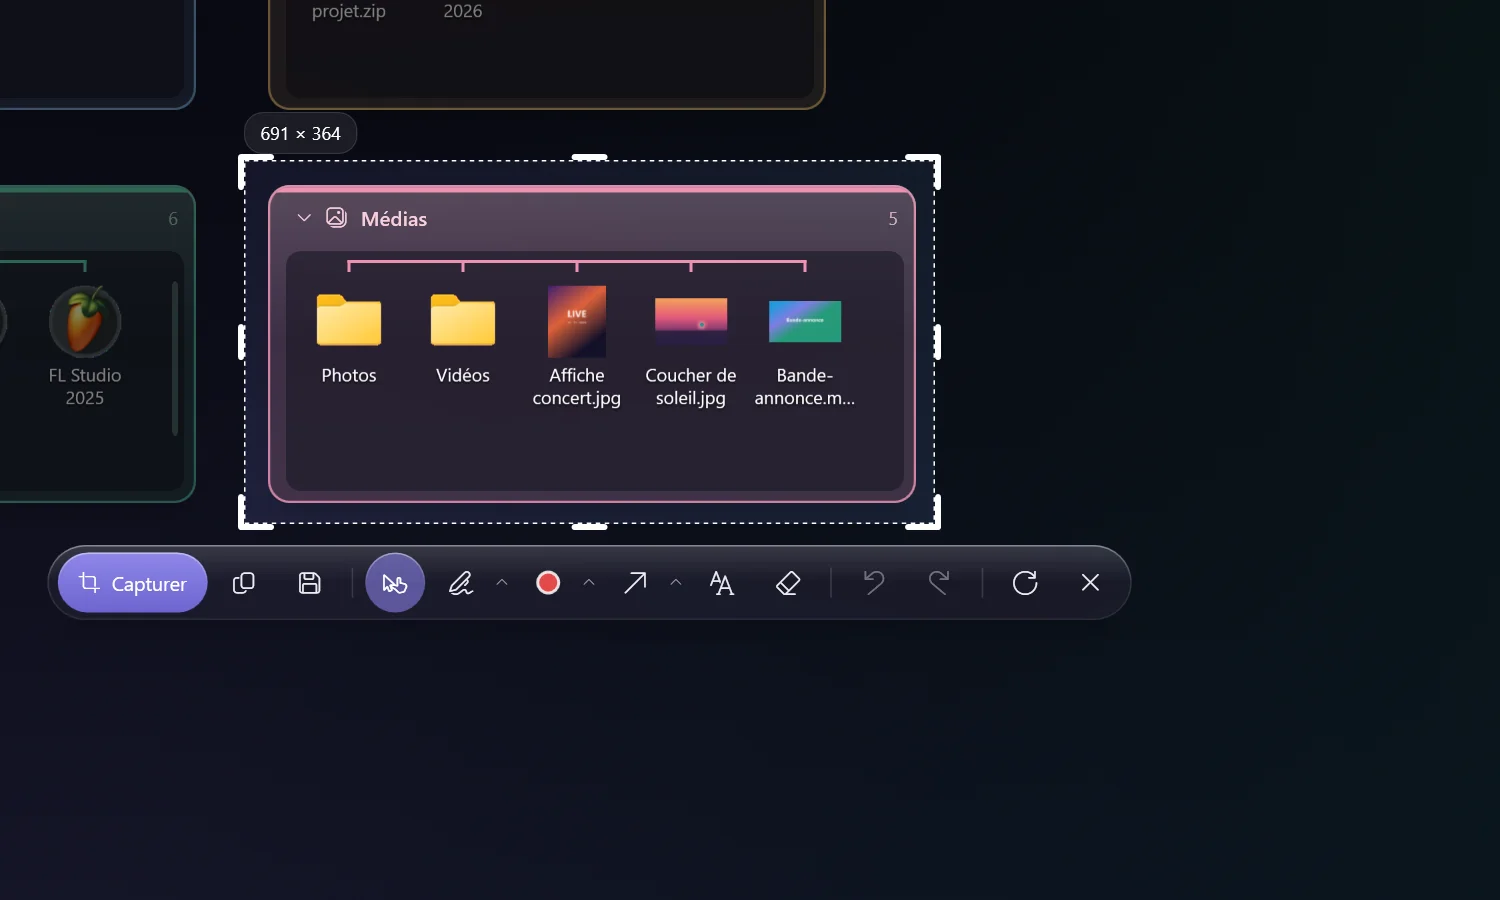Choose the eraser tool
Screen dimensions: 1500x900
(788, 583)
